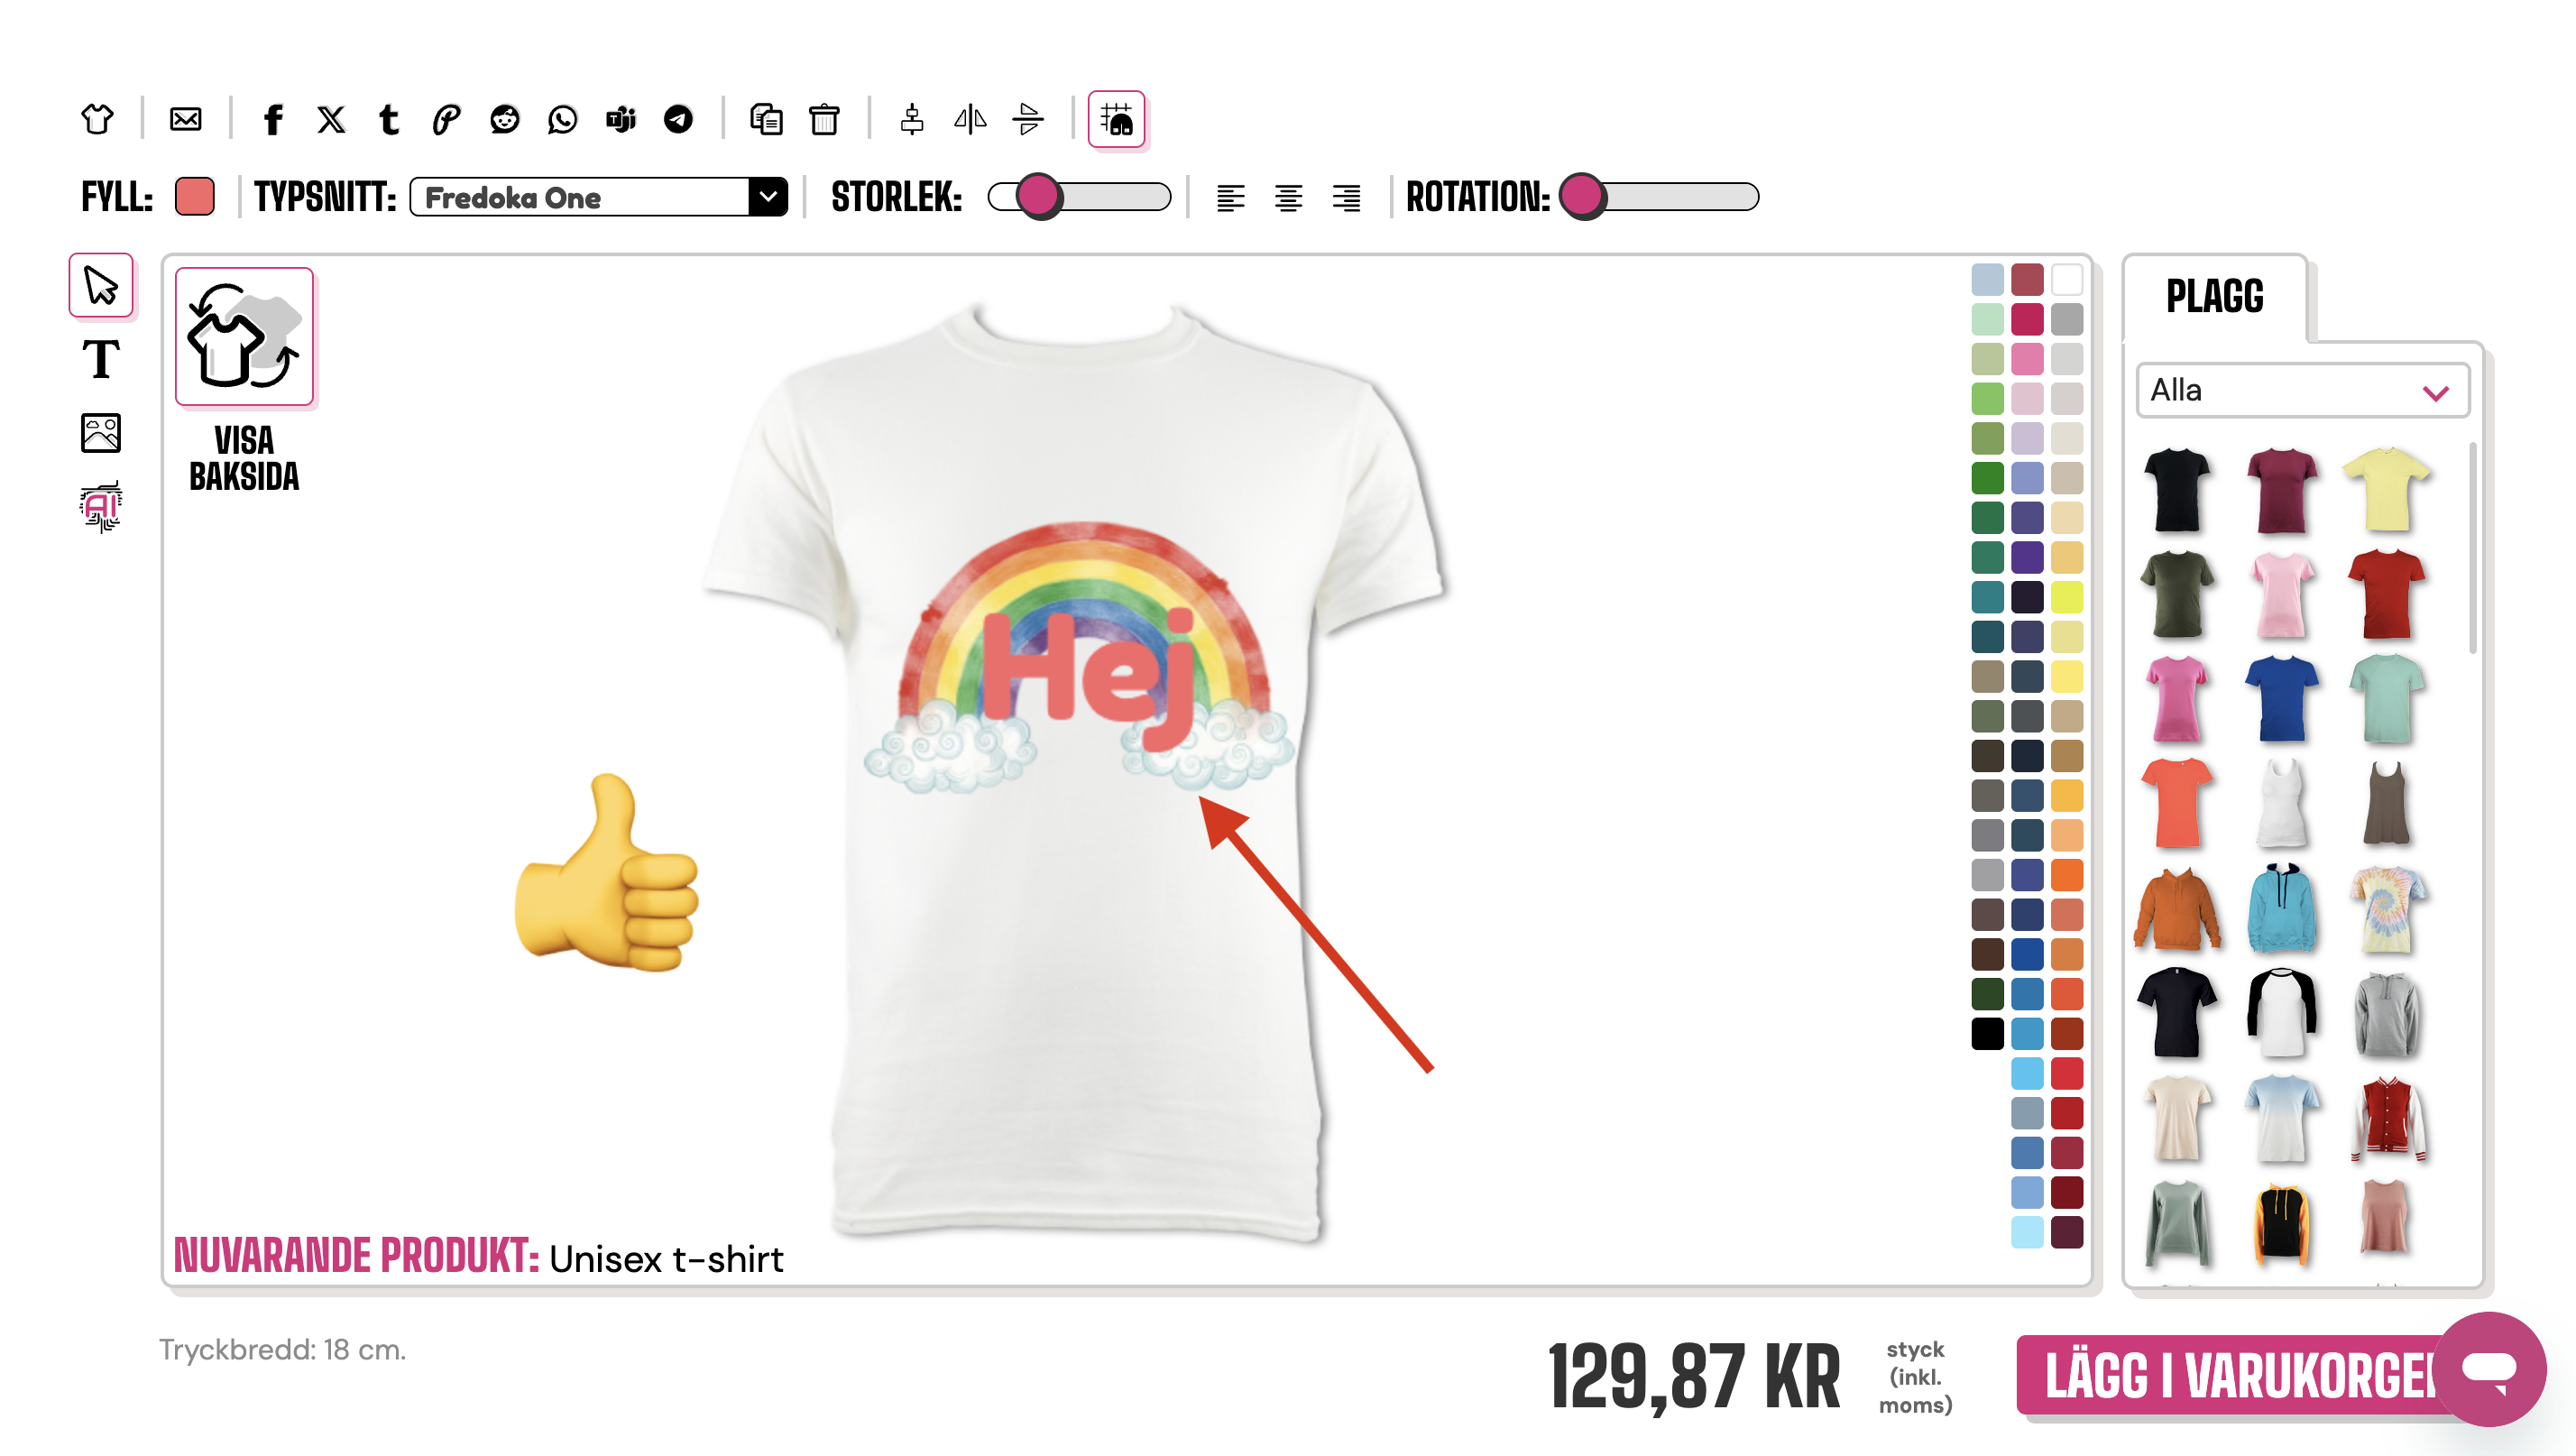
Task: Open the AI design generator tool
Action: tap(100, 507)
